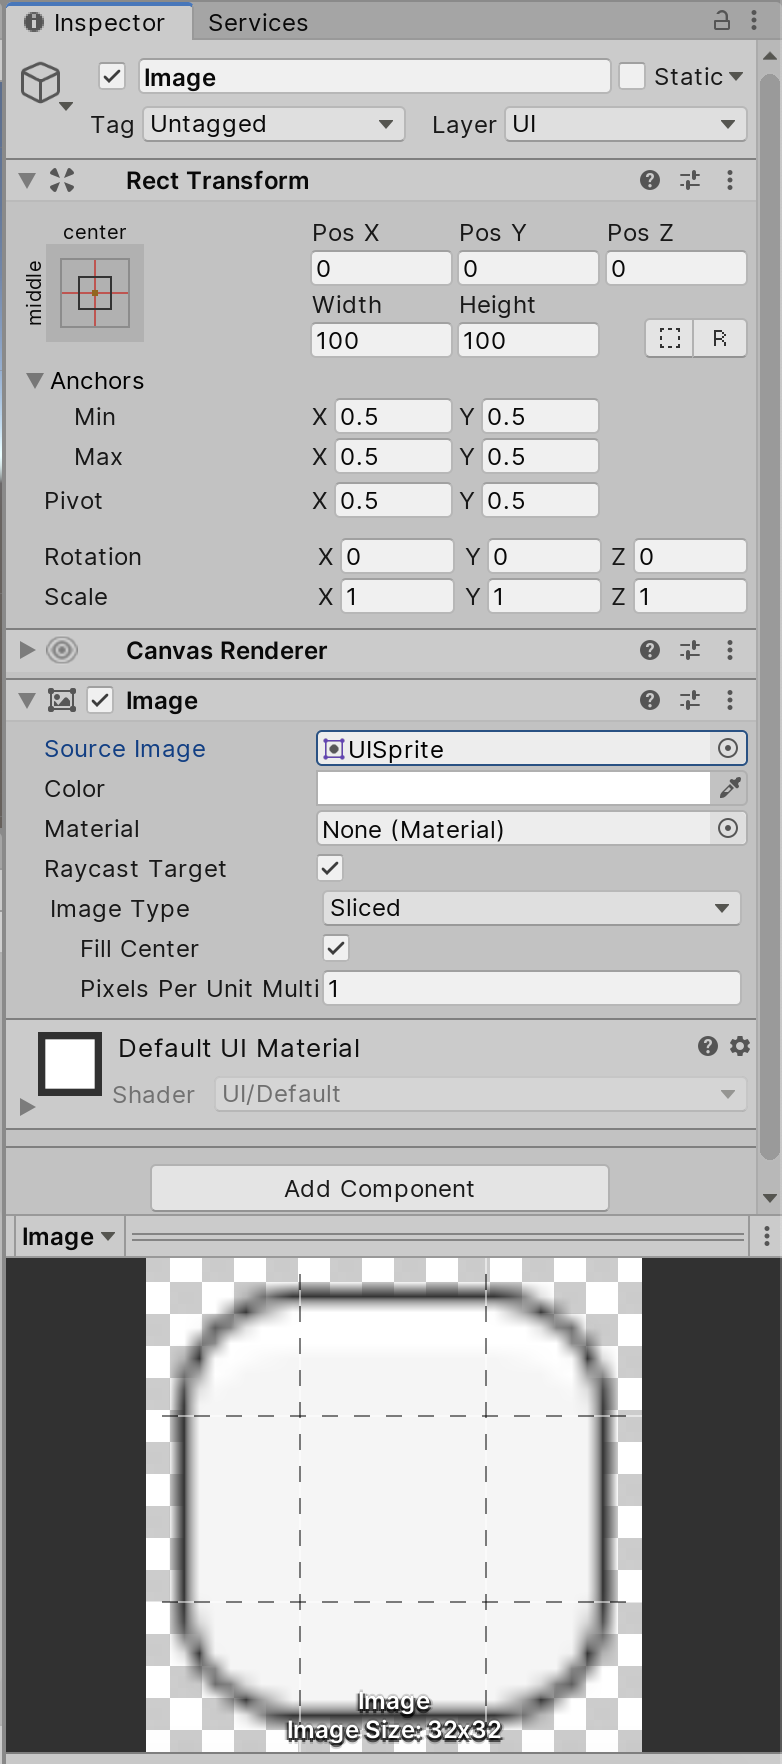Select the Inspector tab

pos(96,22)
